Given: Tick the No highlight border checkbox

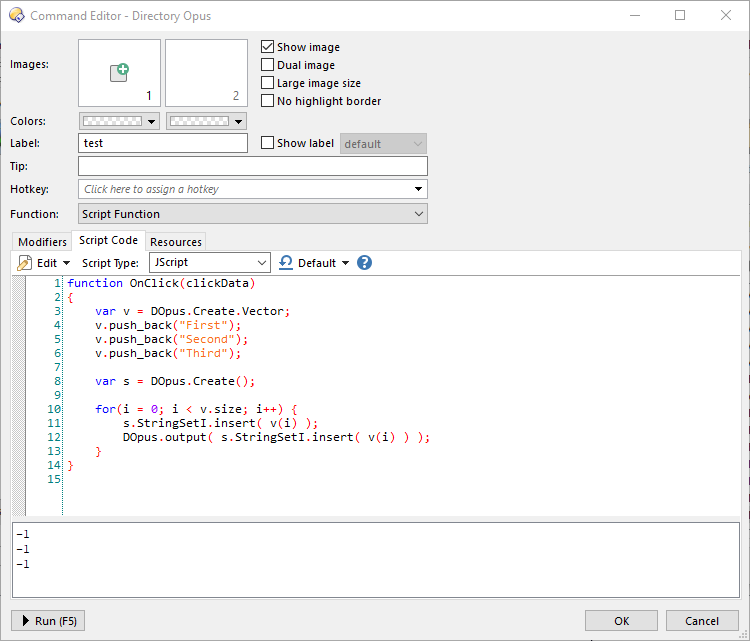Looking at the screenshot, I should point(268,101).
